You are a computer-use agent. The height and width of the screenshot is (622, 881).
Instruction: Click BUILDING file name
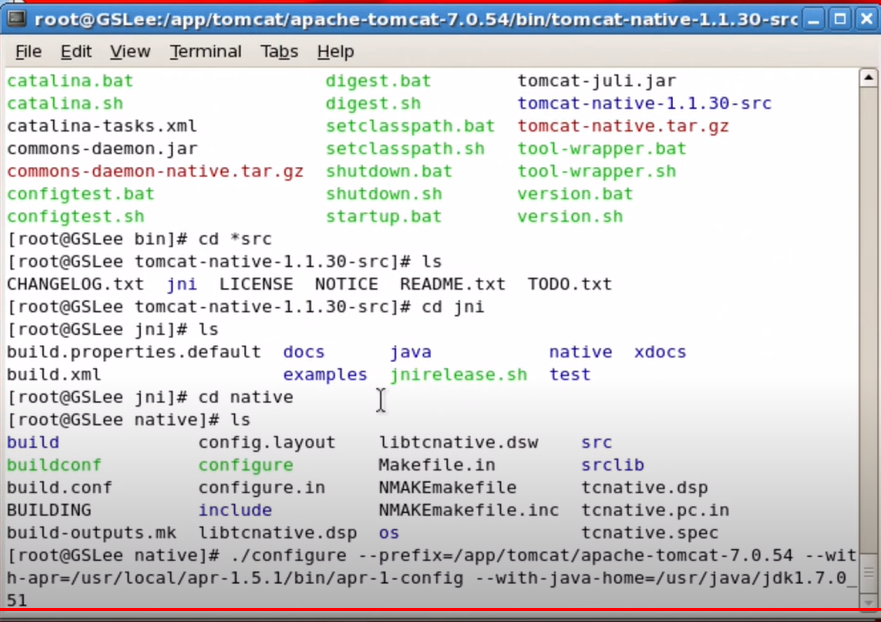pos(49,510)
